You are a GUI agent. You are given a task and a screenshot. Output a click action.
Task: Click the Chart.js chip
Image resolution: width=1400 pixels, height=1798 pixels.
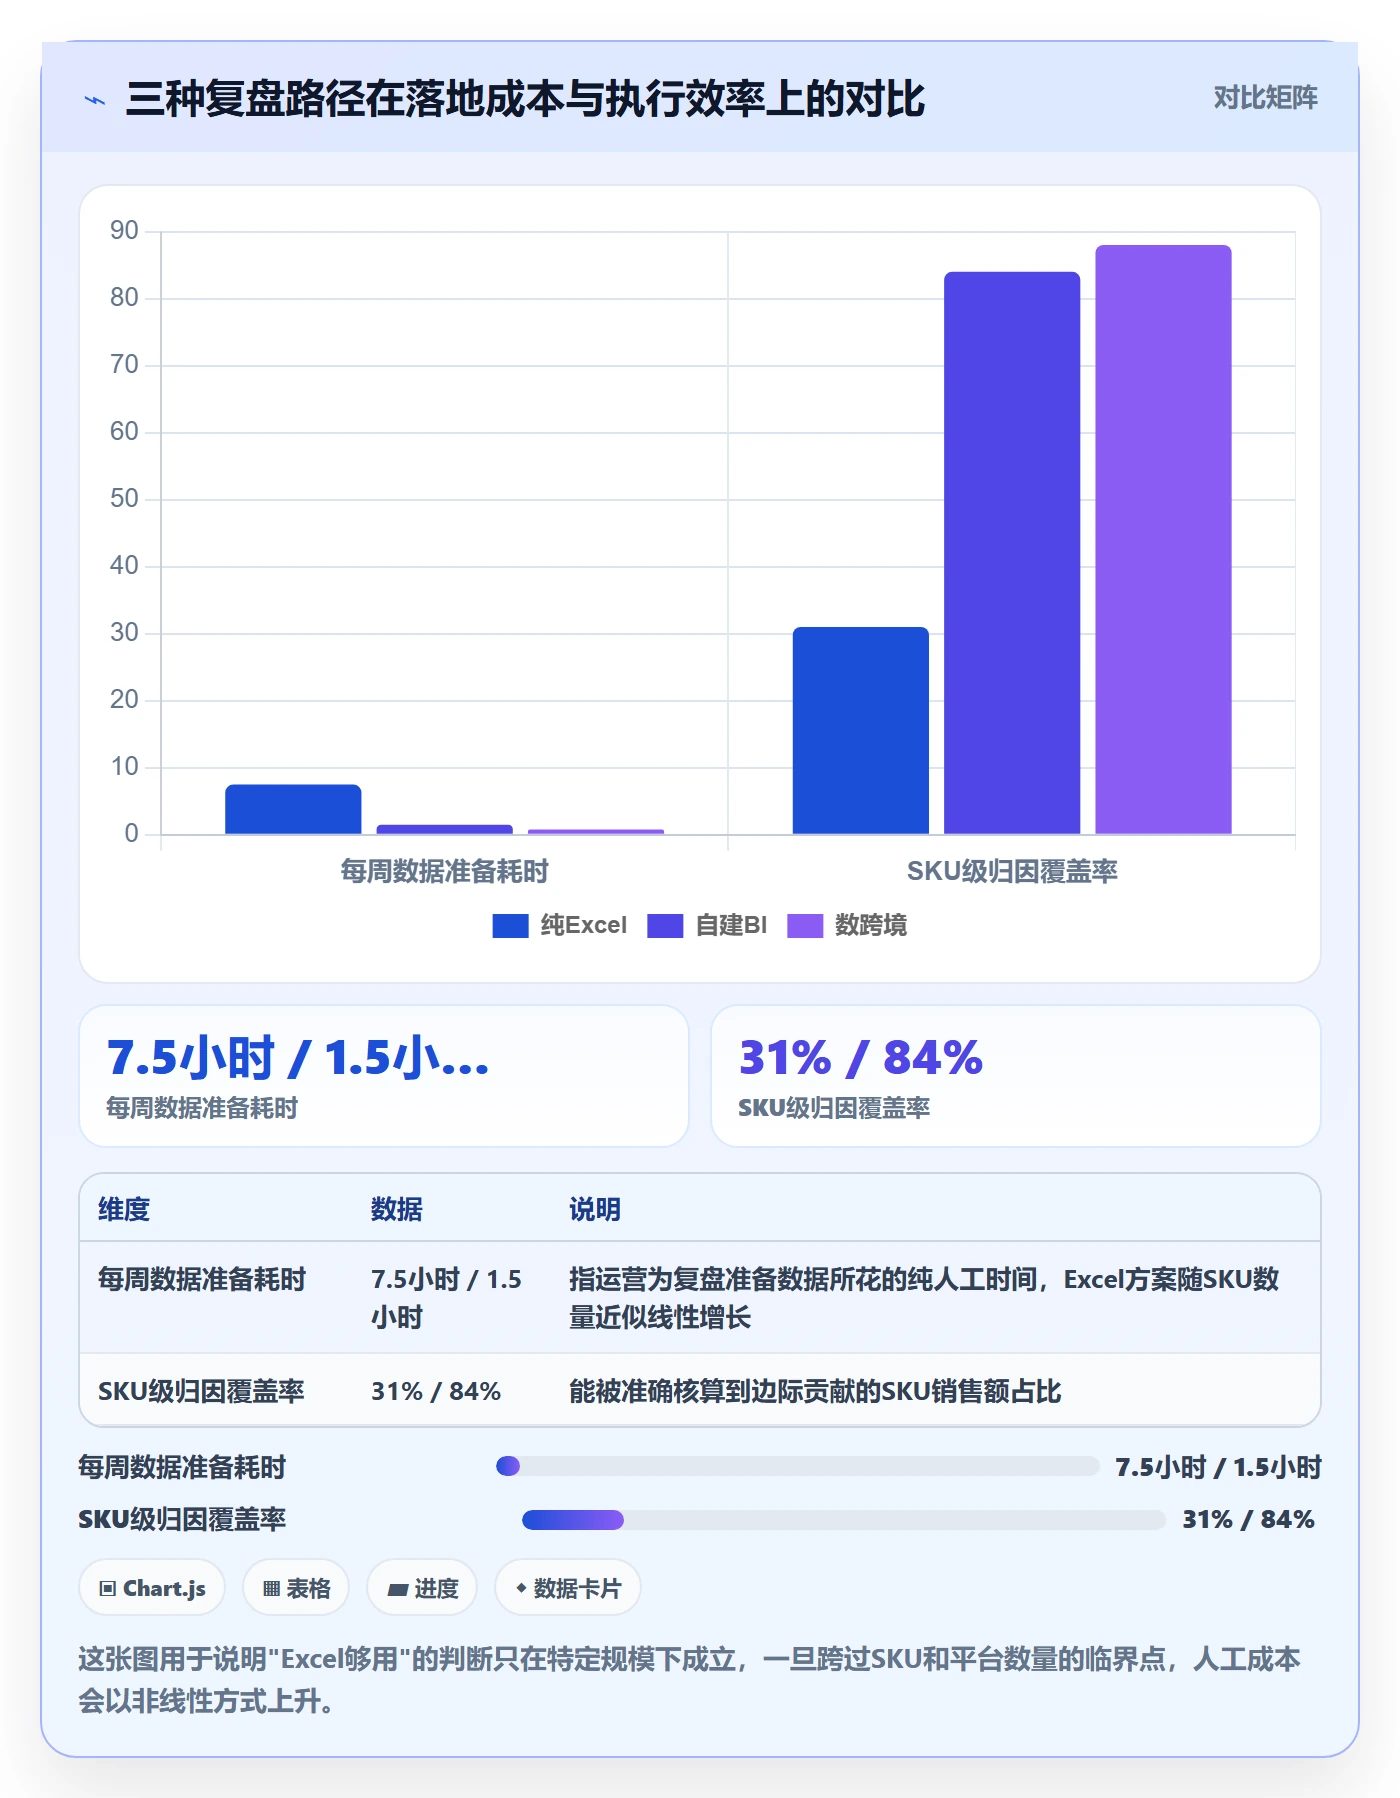click(152, 1588)
